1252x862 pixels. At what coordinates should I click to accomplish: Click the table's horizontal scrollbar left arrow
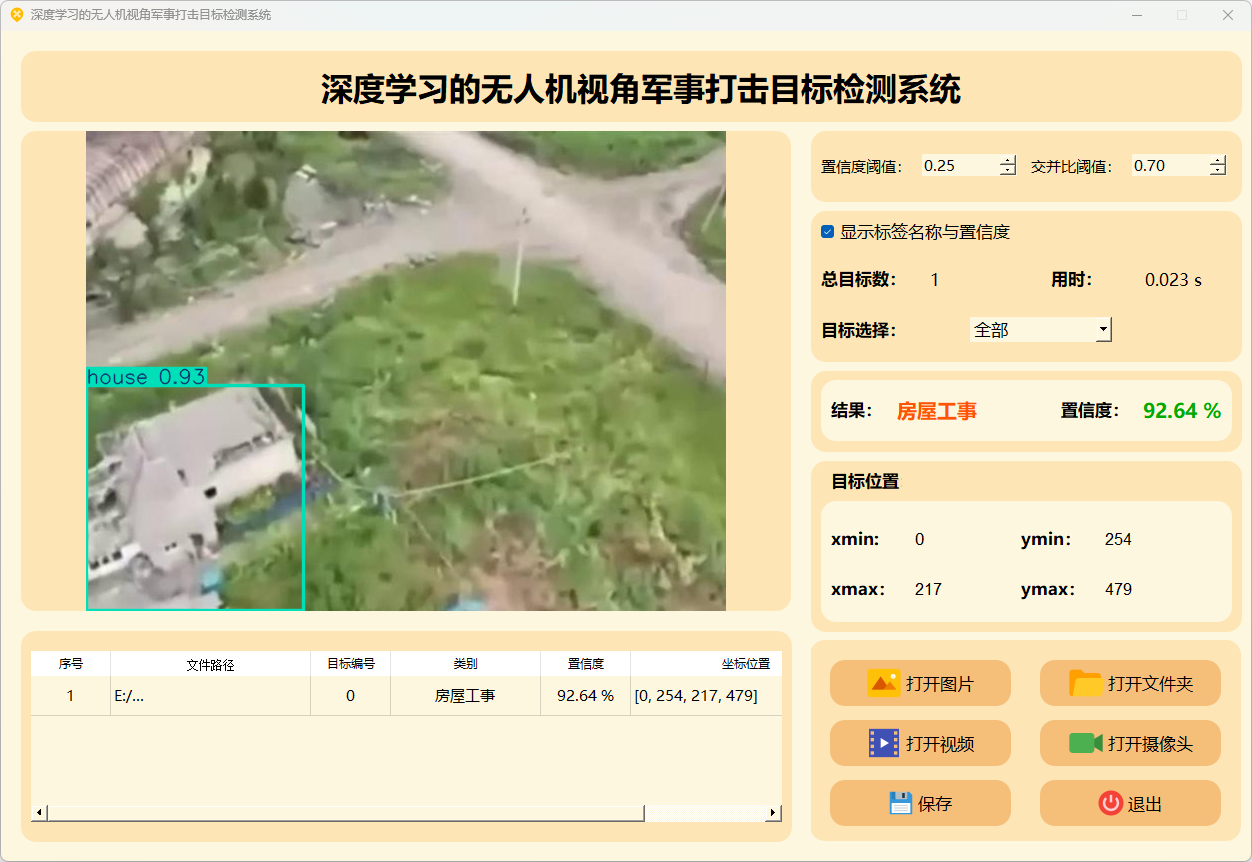click(40, 813)
